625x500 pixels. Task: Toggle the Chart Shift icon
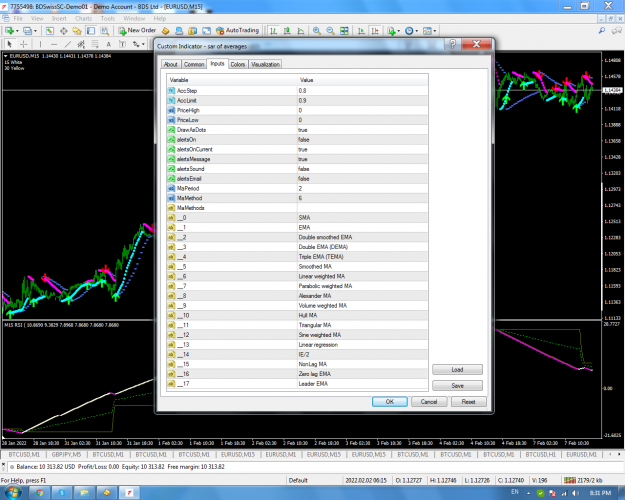(375, 31)
